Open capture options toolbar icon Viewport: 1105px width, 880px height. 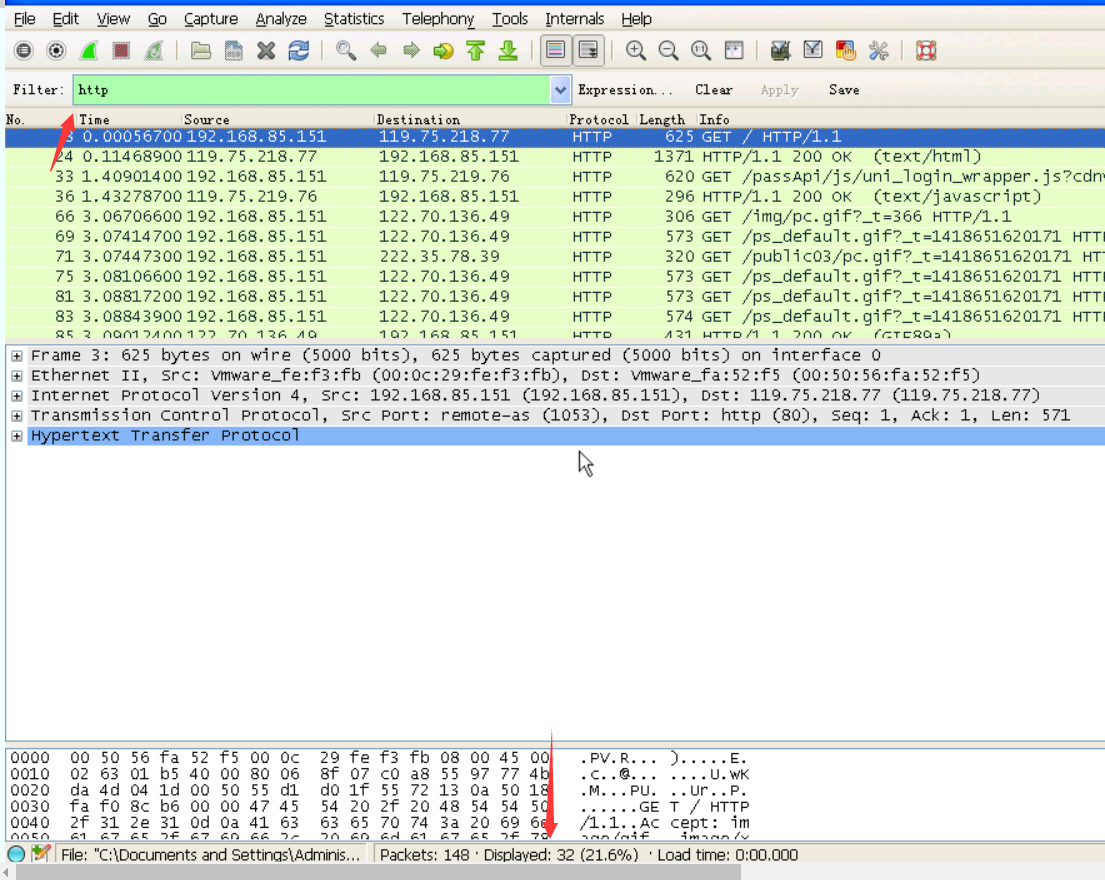[56, 51]
